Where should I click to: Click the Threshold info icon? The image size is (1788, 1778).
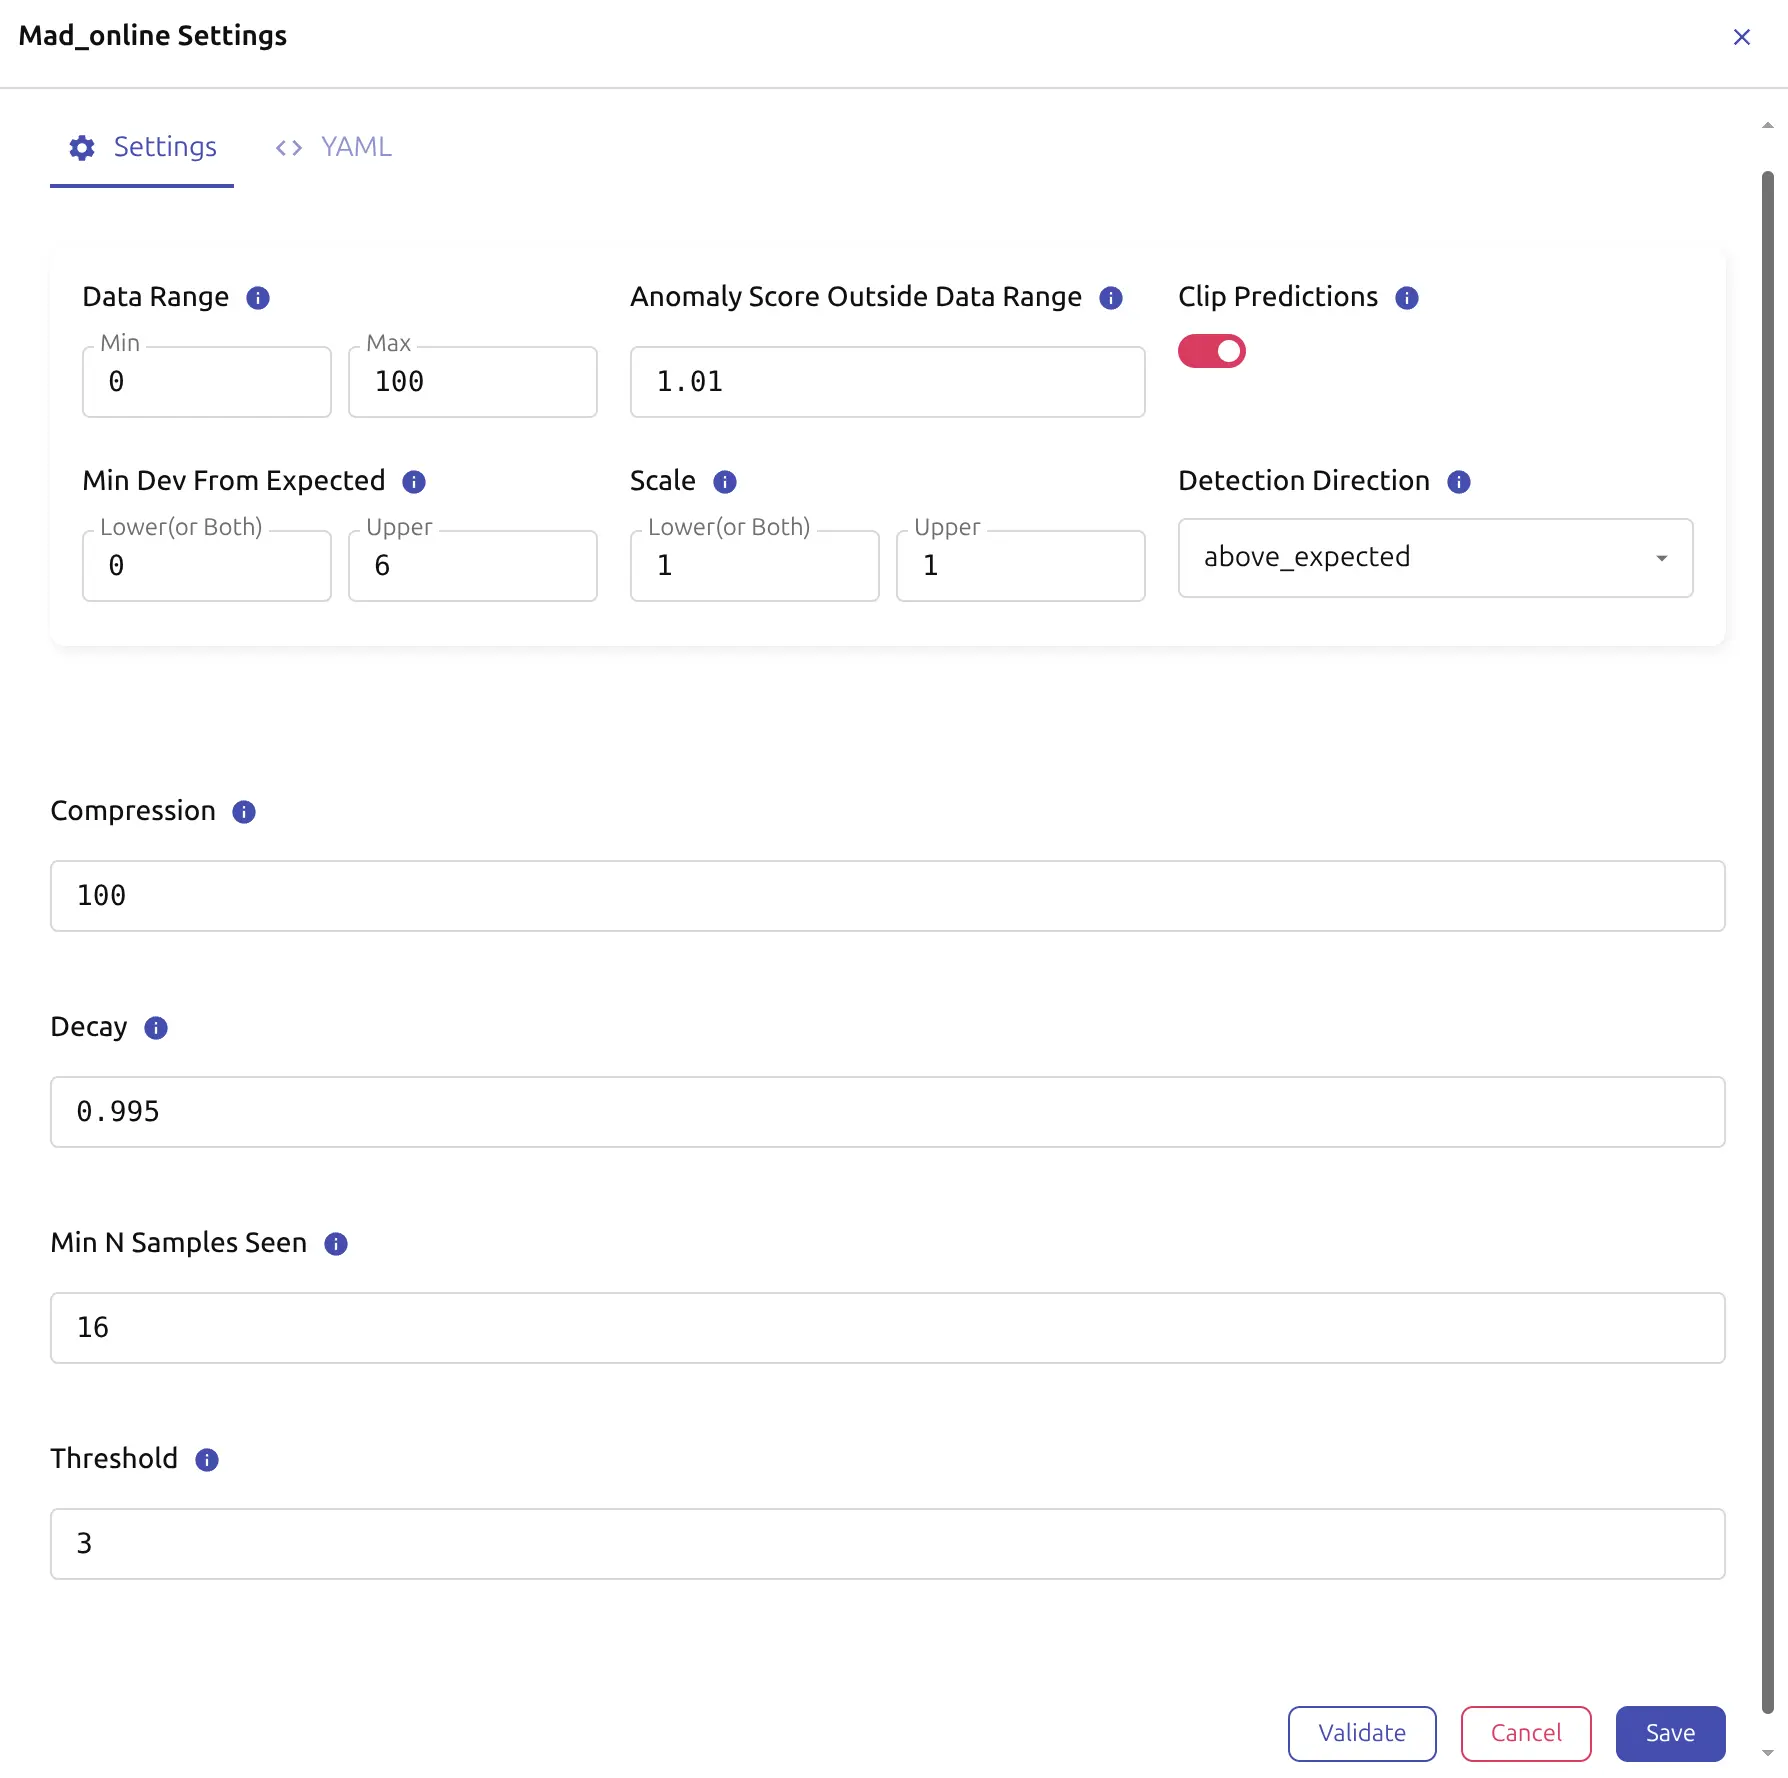pyautogui.click(x=206, y=1460)
